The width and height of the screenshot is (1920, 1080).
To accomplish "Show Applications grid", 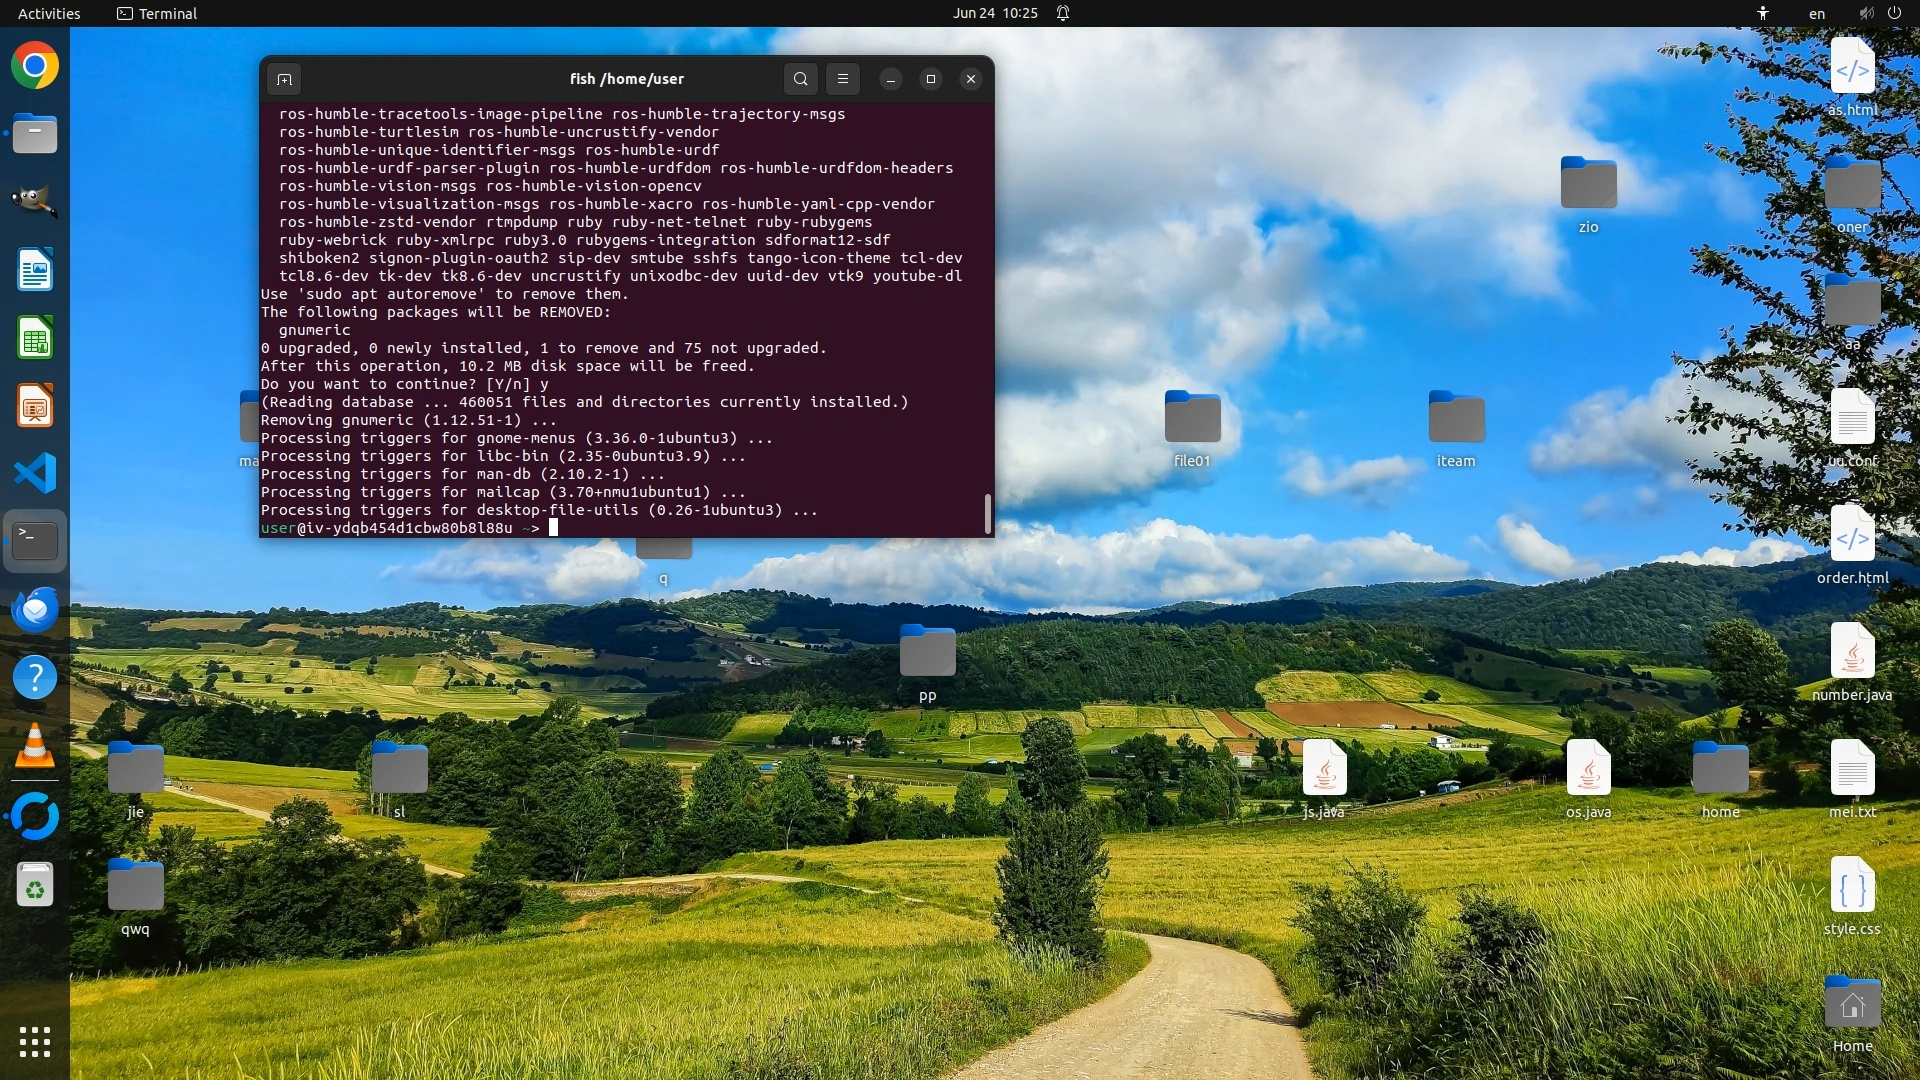I will (35, 1042).
